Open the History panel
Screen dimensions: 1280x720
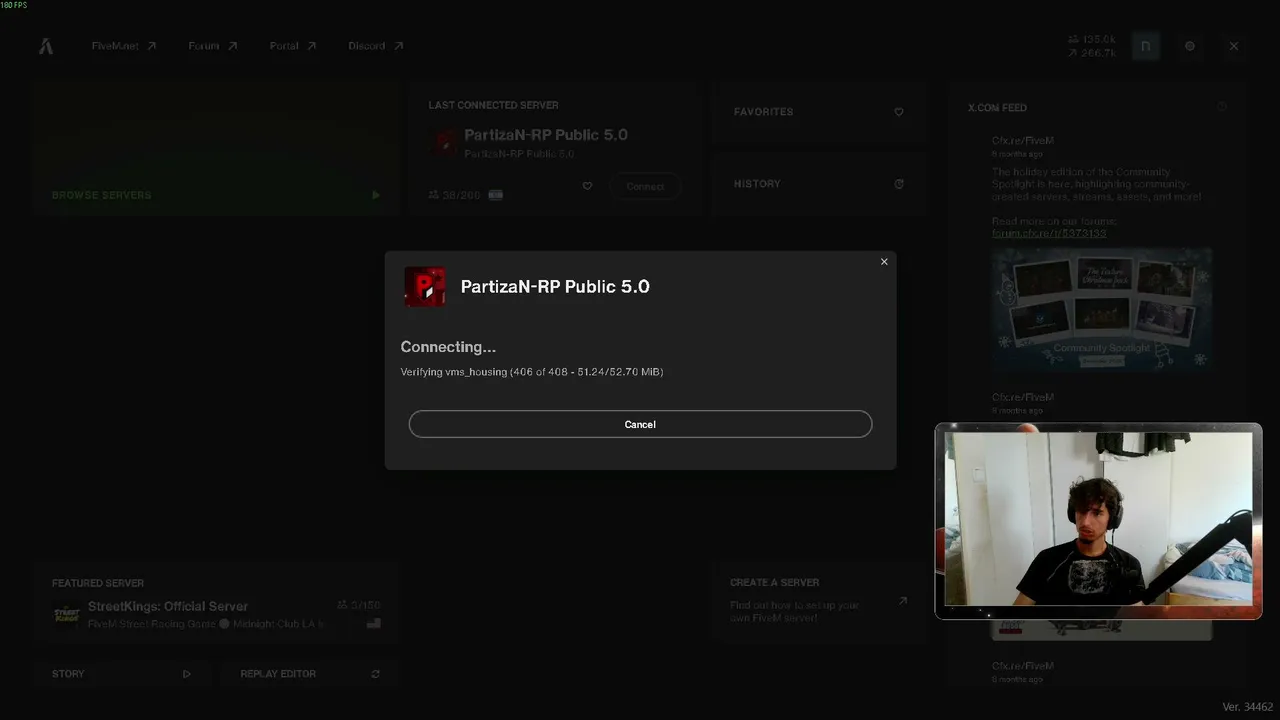(x=818, y=184)
